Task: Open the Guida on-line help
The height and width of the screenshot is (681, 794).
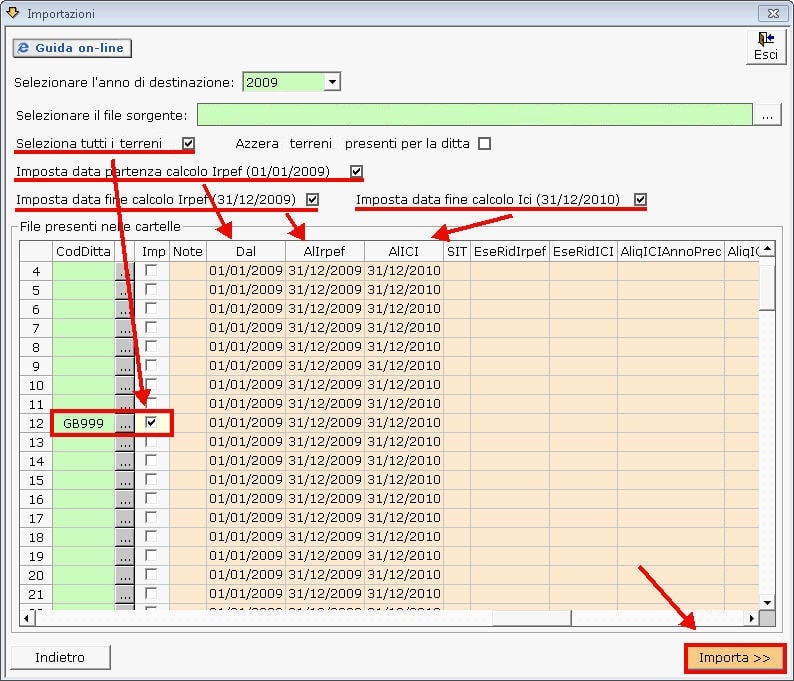Action: pos(72,48)
